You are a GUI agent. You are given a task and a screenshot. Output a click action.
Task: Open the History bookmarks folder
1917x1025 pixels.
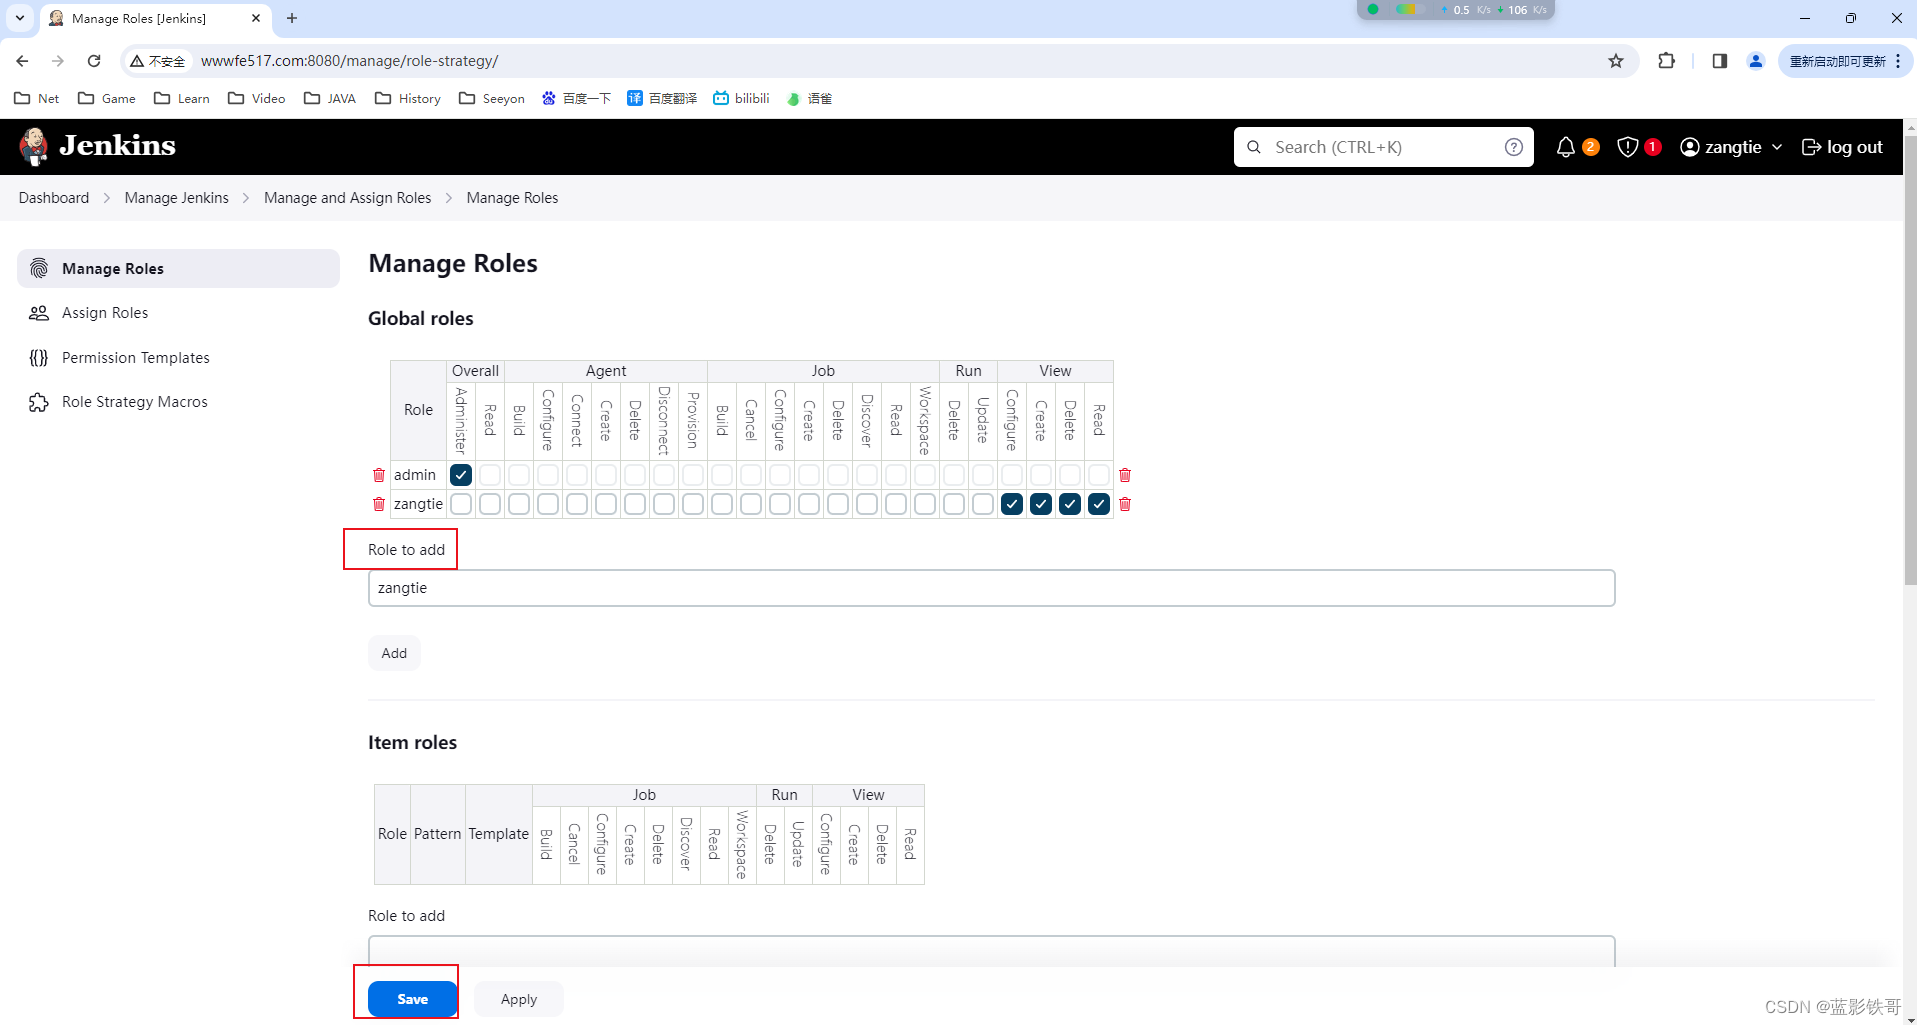[x=408, y=98]
